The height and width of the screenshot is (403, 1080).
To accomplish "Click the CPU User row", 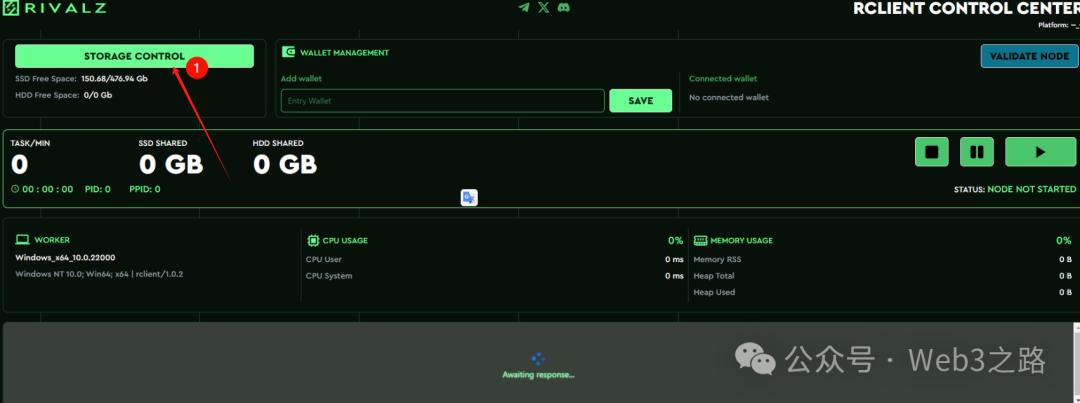I will point(495,259).
